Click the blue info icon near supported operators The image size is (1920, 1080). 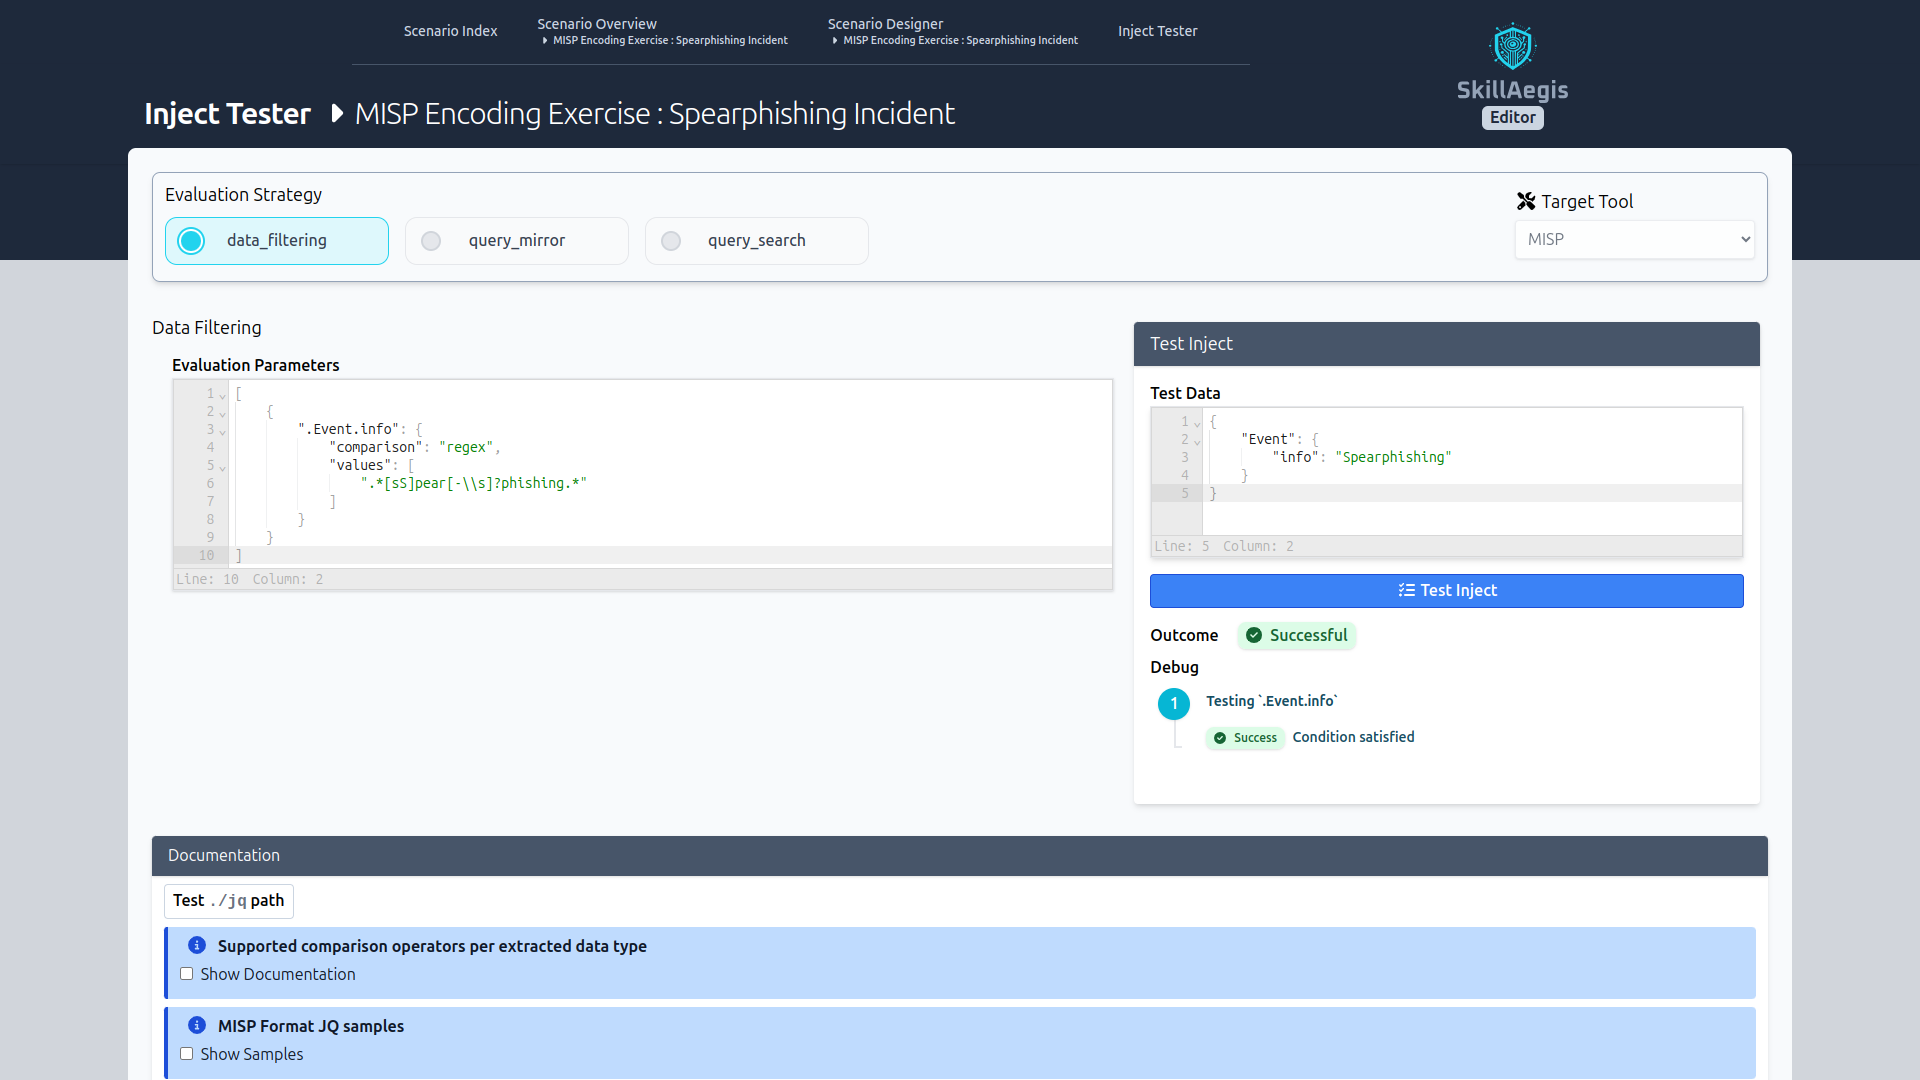tap(196, 945)
